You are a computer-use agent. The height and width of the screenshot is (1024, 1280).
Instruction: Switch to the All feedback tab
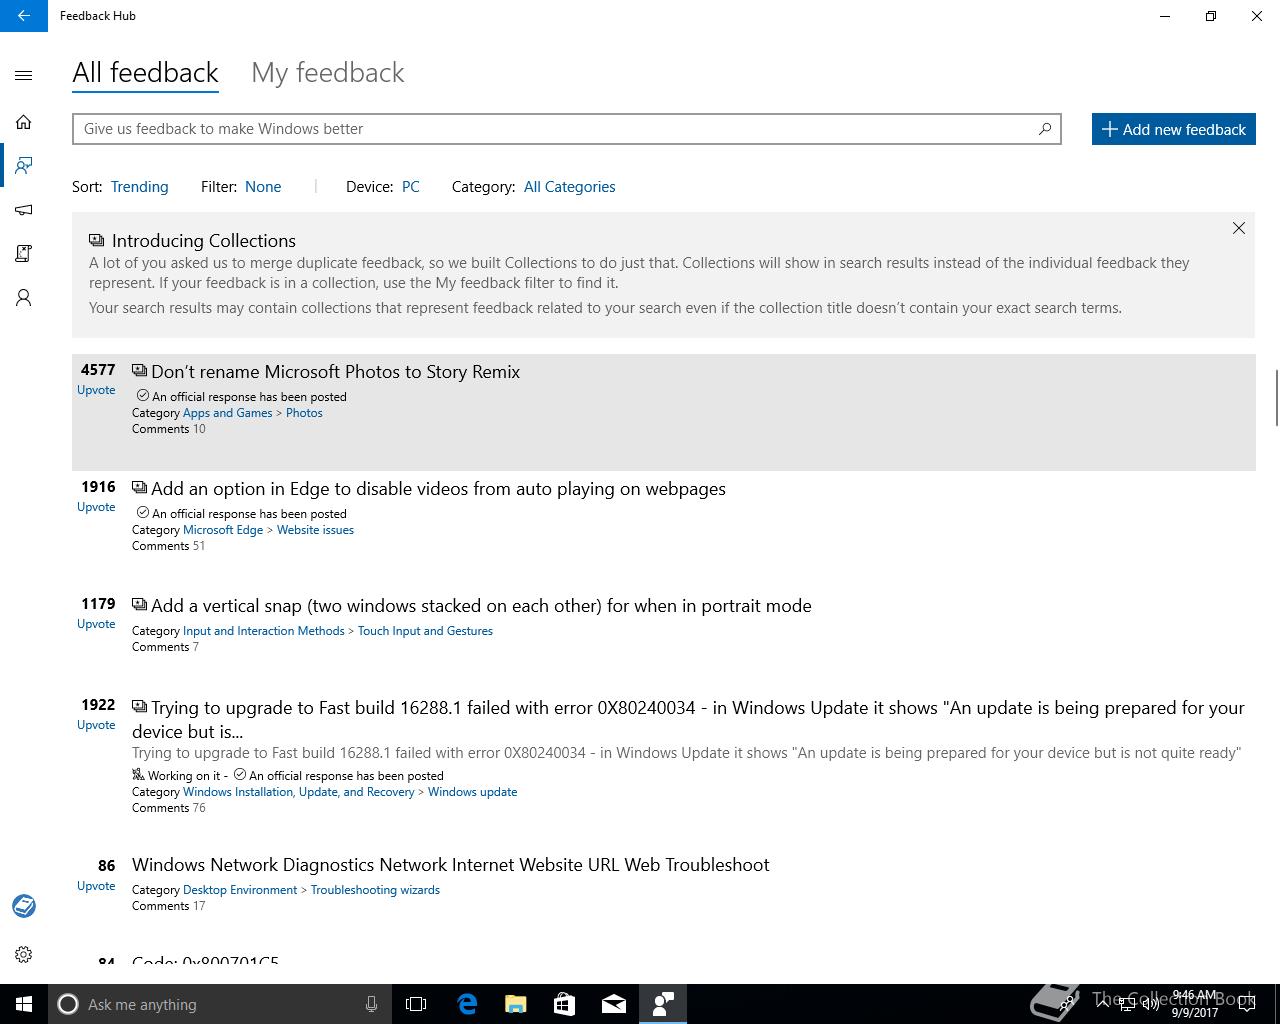(x=145, y=73)
